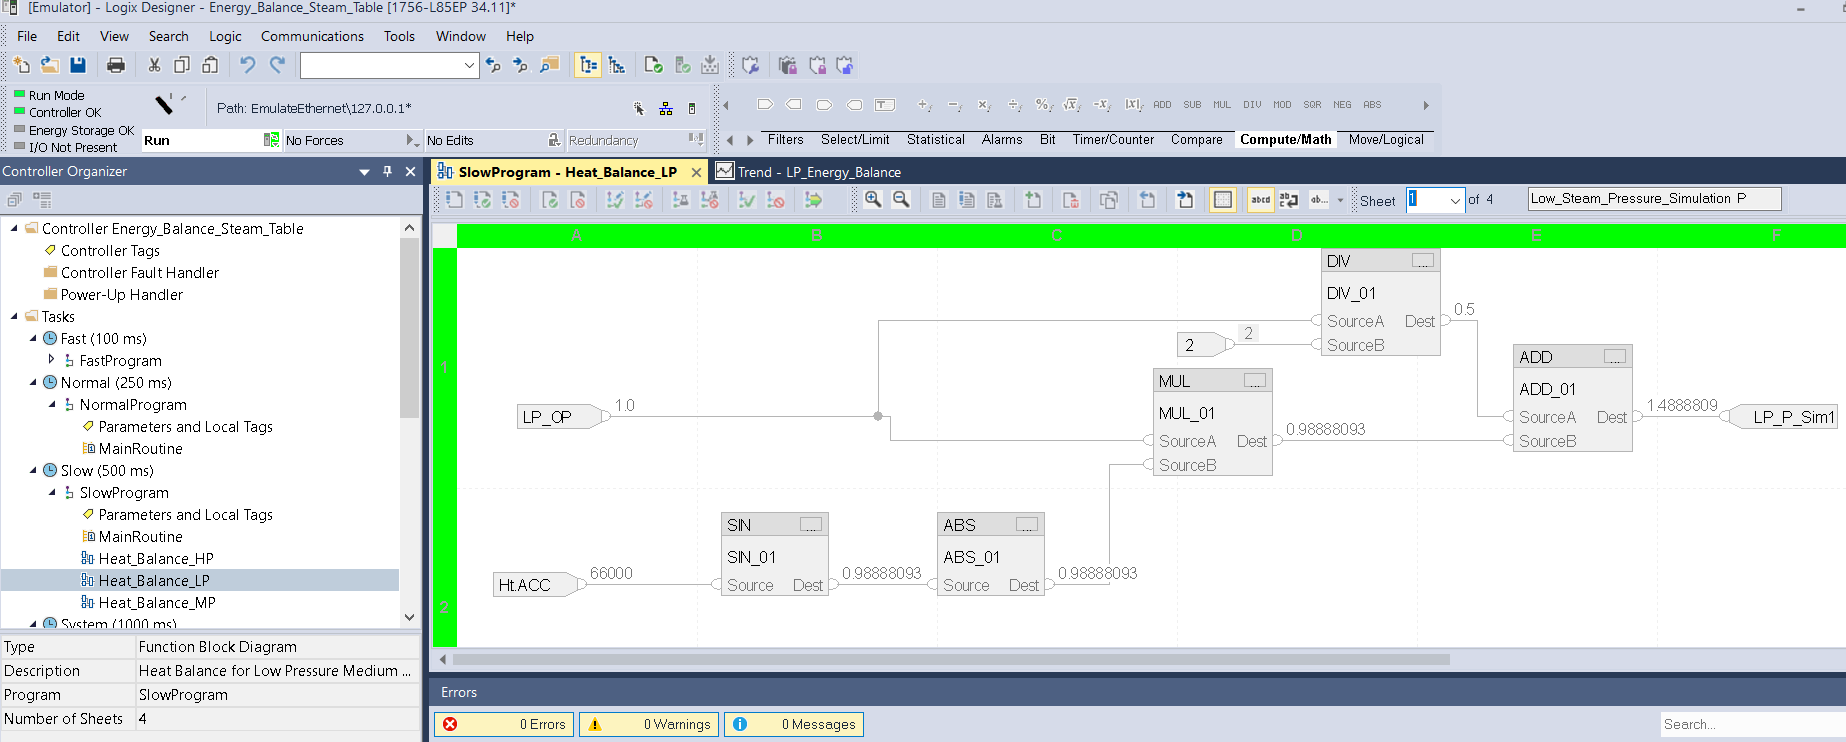
Task: Pin the Controller Organizer panel
Action: (x=387, y=171)
